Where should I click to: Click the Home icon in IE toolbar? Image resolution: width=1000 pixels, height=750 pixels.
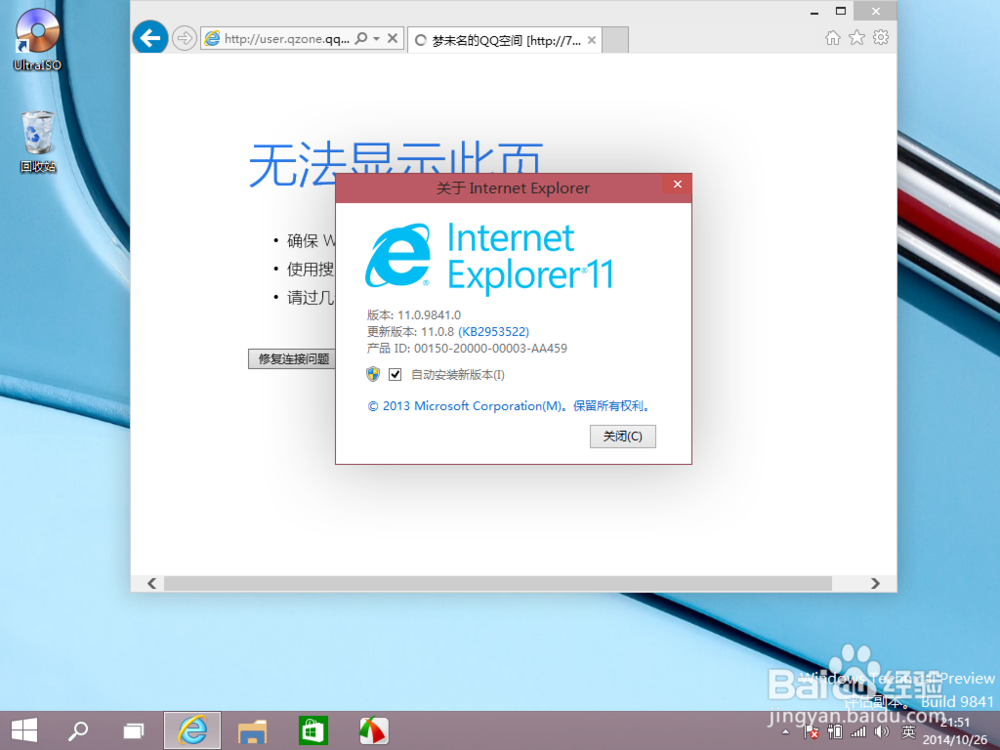833,35
